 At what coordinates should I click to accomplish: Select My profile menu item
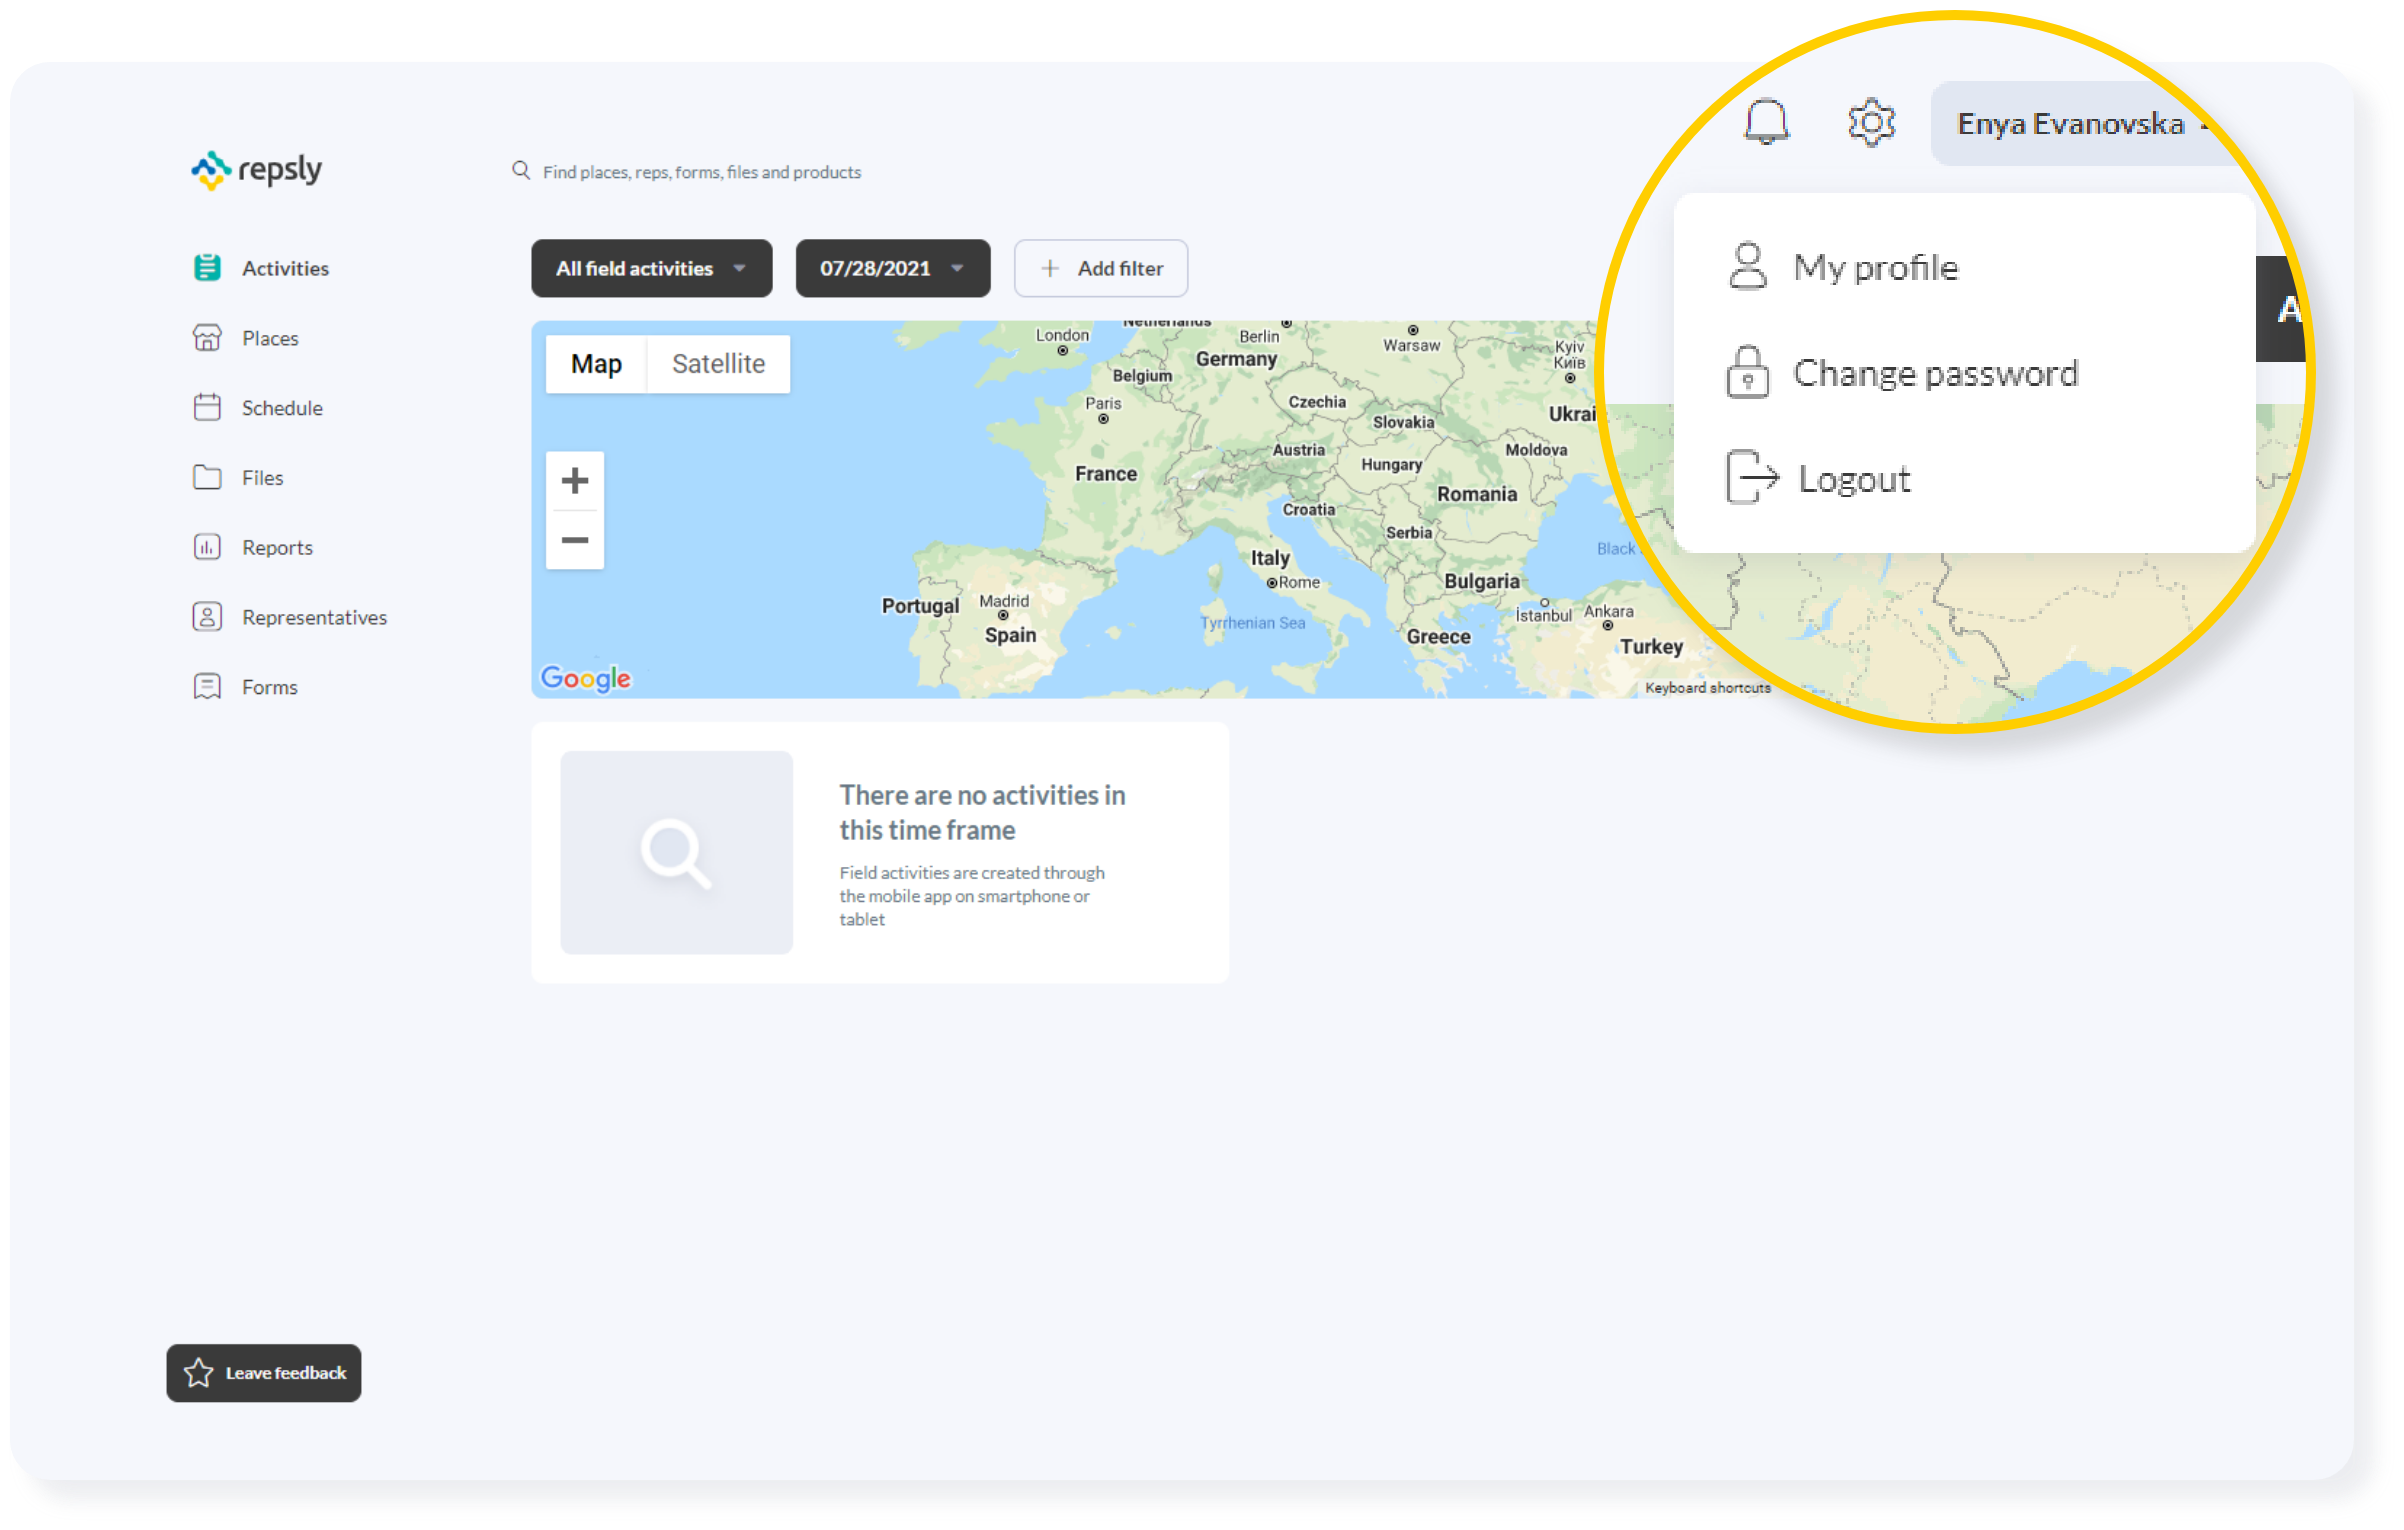coord(1875,268)
